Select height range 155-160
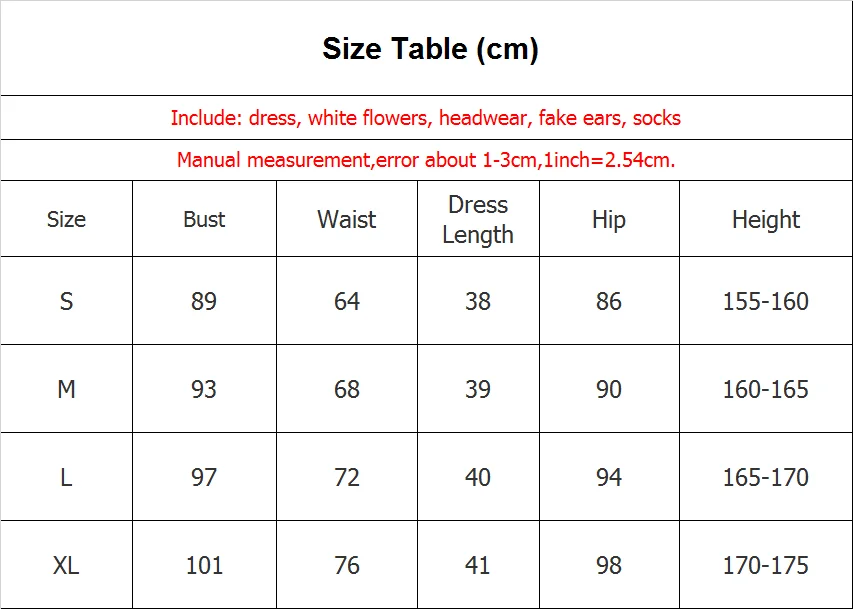The width and height of the screenshot is (853, 609). pos(765,301)
